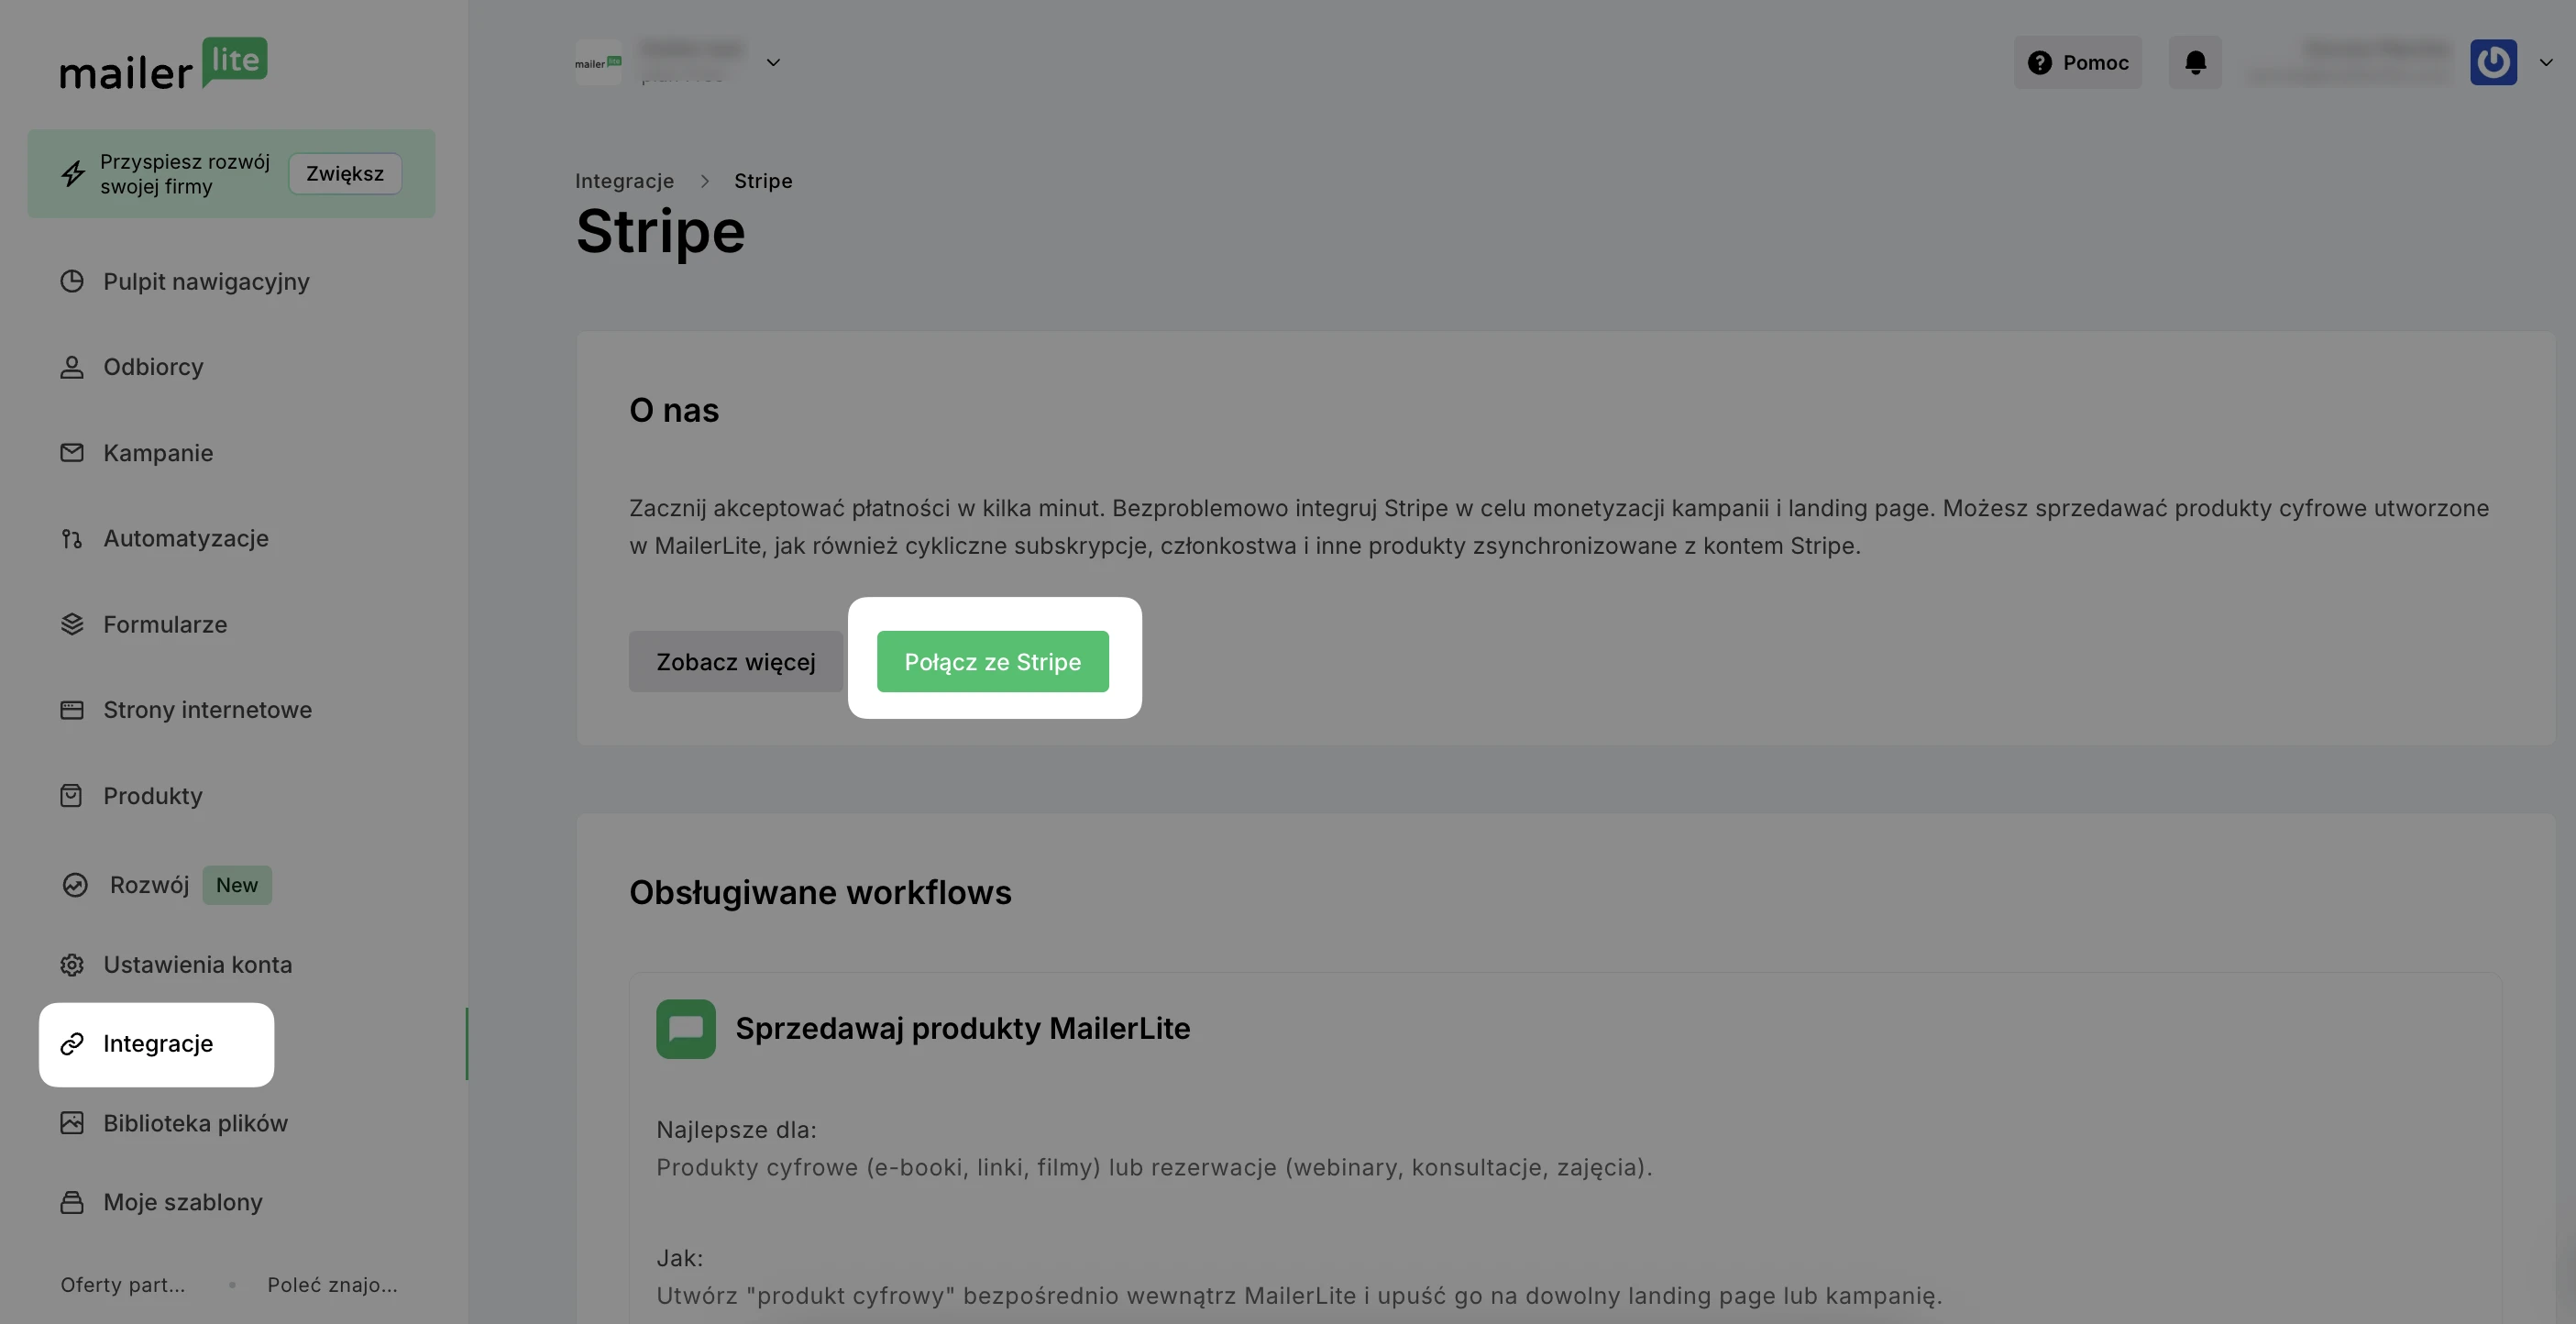This screenshot has width=2576, height=1324.
Task: Click the Zobacz więcej button
Action: click(736, 661)
